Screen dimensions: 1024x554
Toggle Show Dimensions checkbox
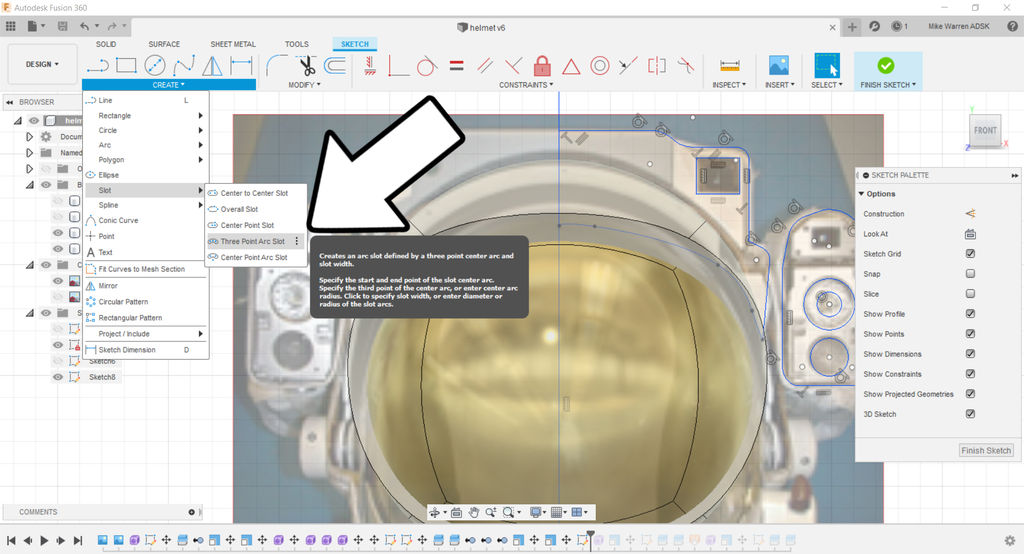(x=970, y=353)
